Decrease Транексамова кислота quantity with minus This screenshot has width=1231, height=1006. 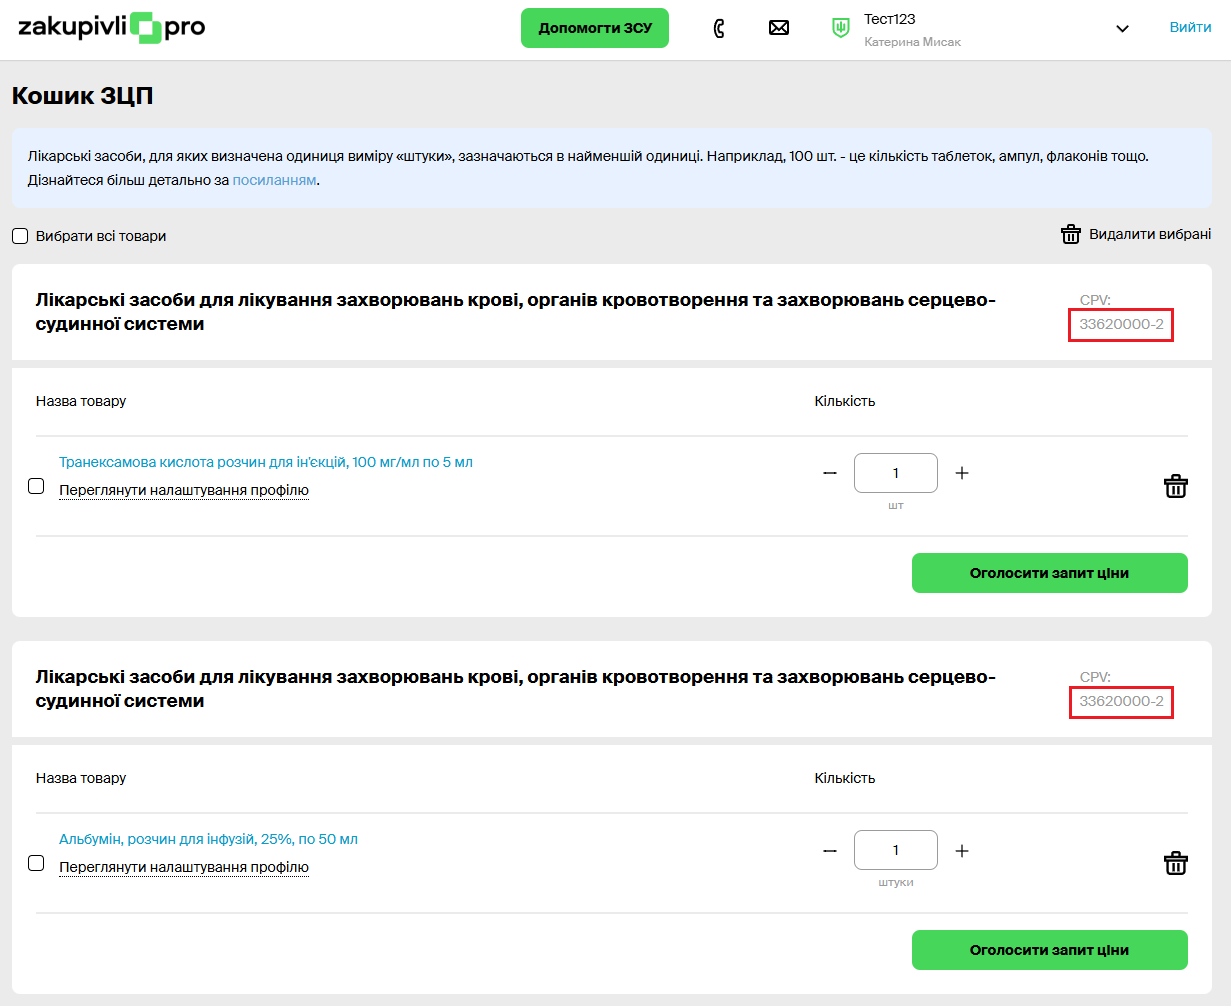[x=829, y=473]
